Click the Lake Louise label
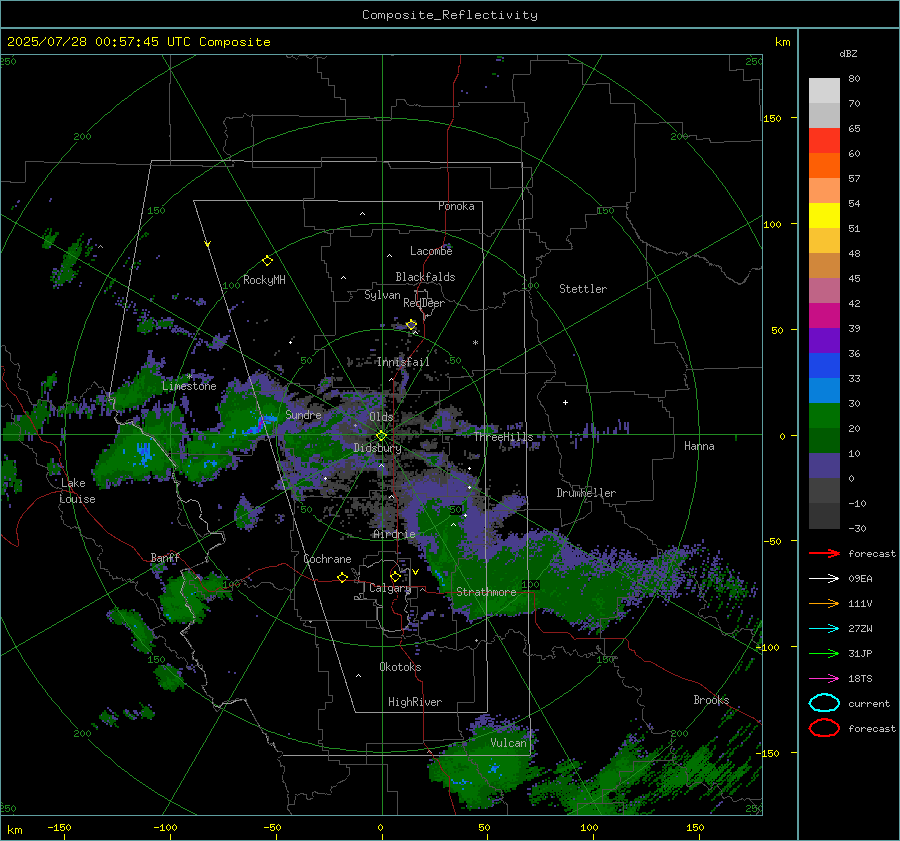 [x=77, y=491]
